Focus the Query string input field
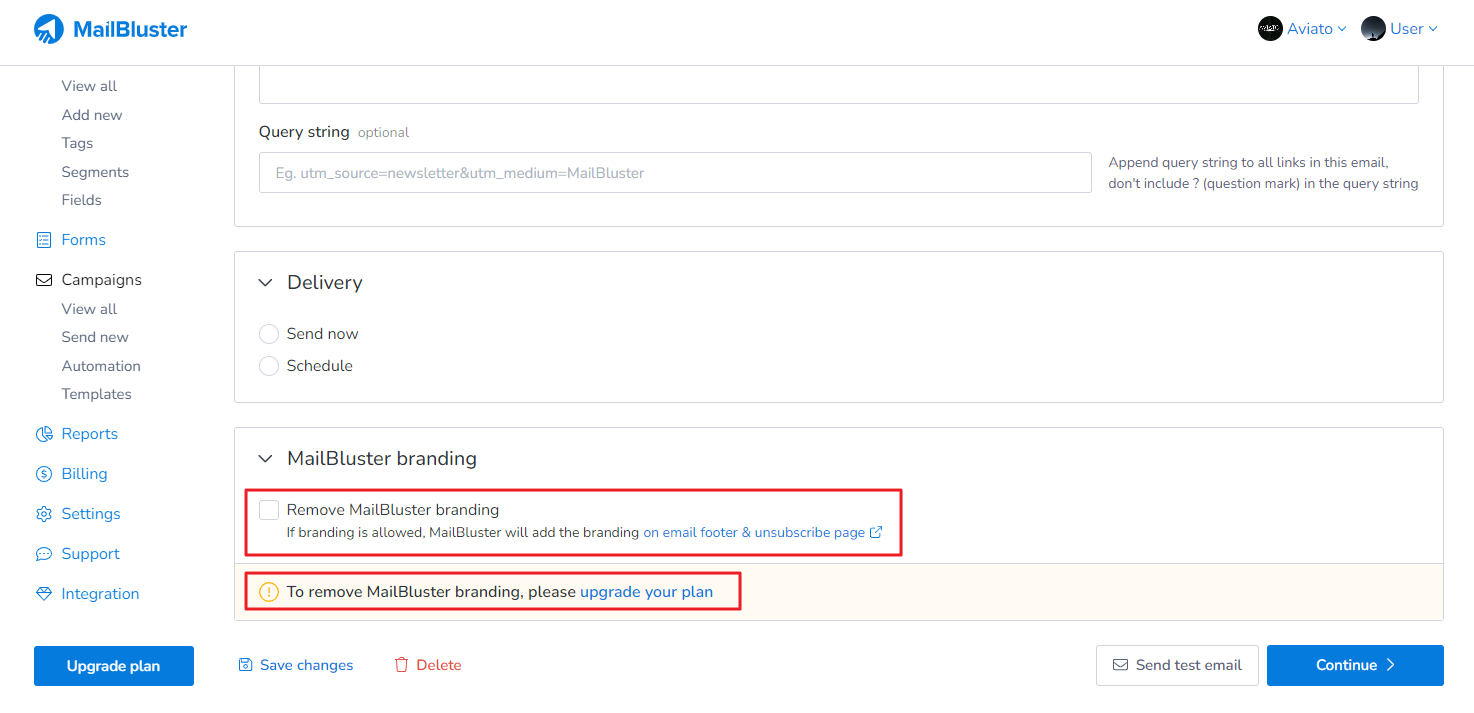The image size is (1474, 713). tap(675, 173)
